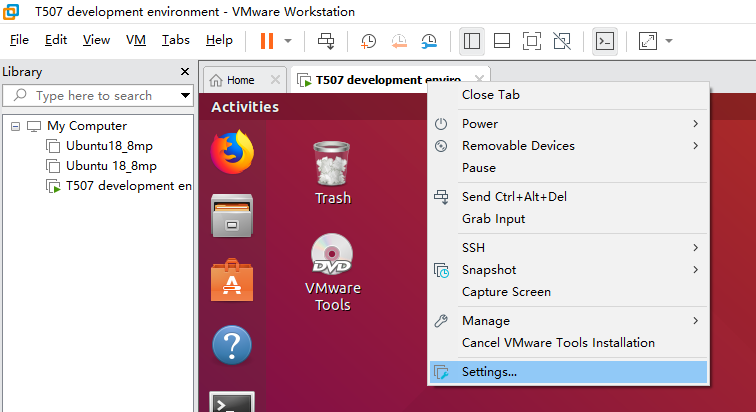Open Firefox in the Ubuntu dock

tap(231, 152)
